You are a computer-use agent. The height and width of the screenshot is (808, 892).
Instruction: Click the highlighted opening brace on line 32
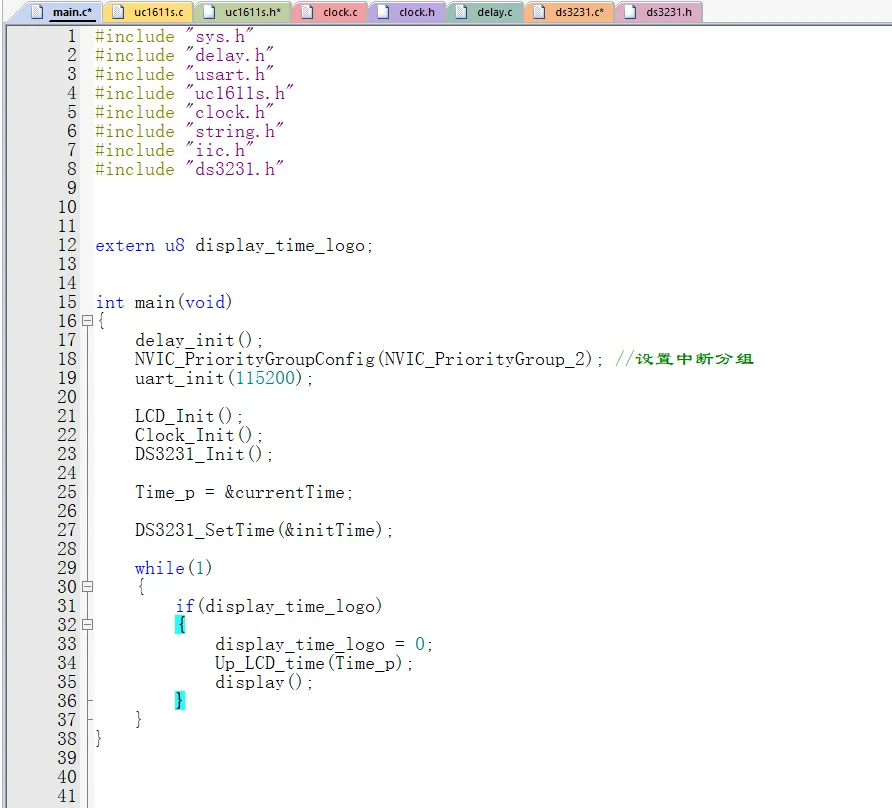pyautogui.click(x=180, y=625)
